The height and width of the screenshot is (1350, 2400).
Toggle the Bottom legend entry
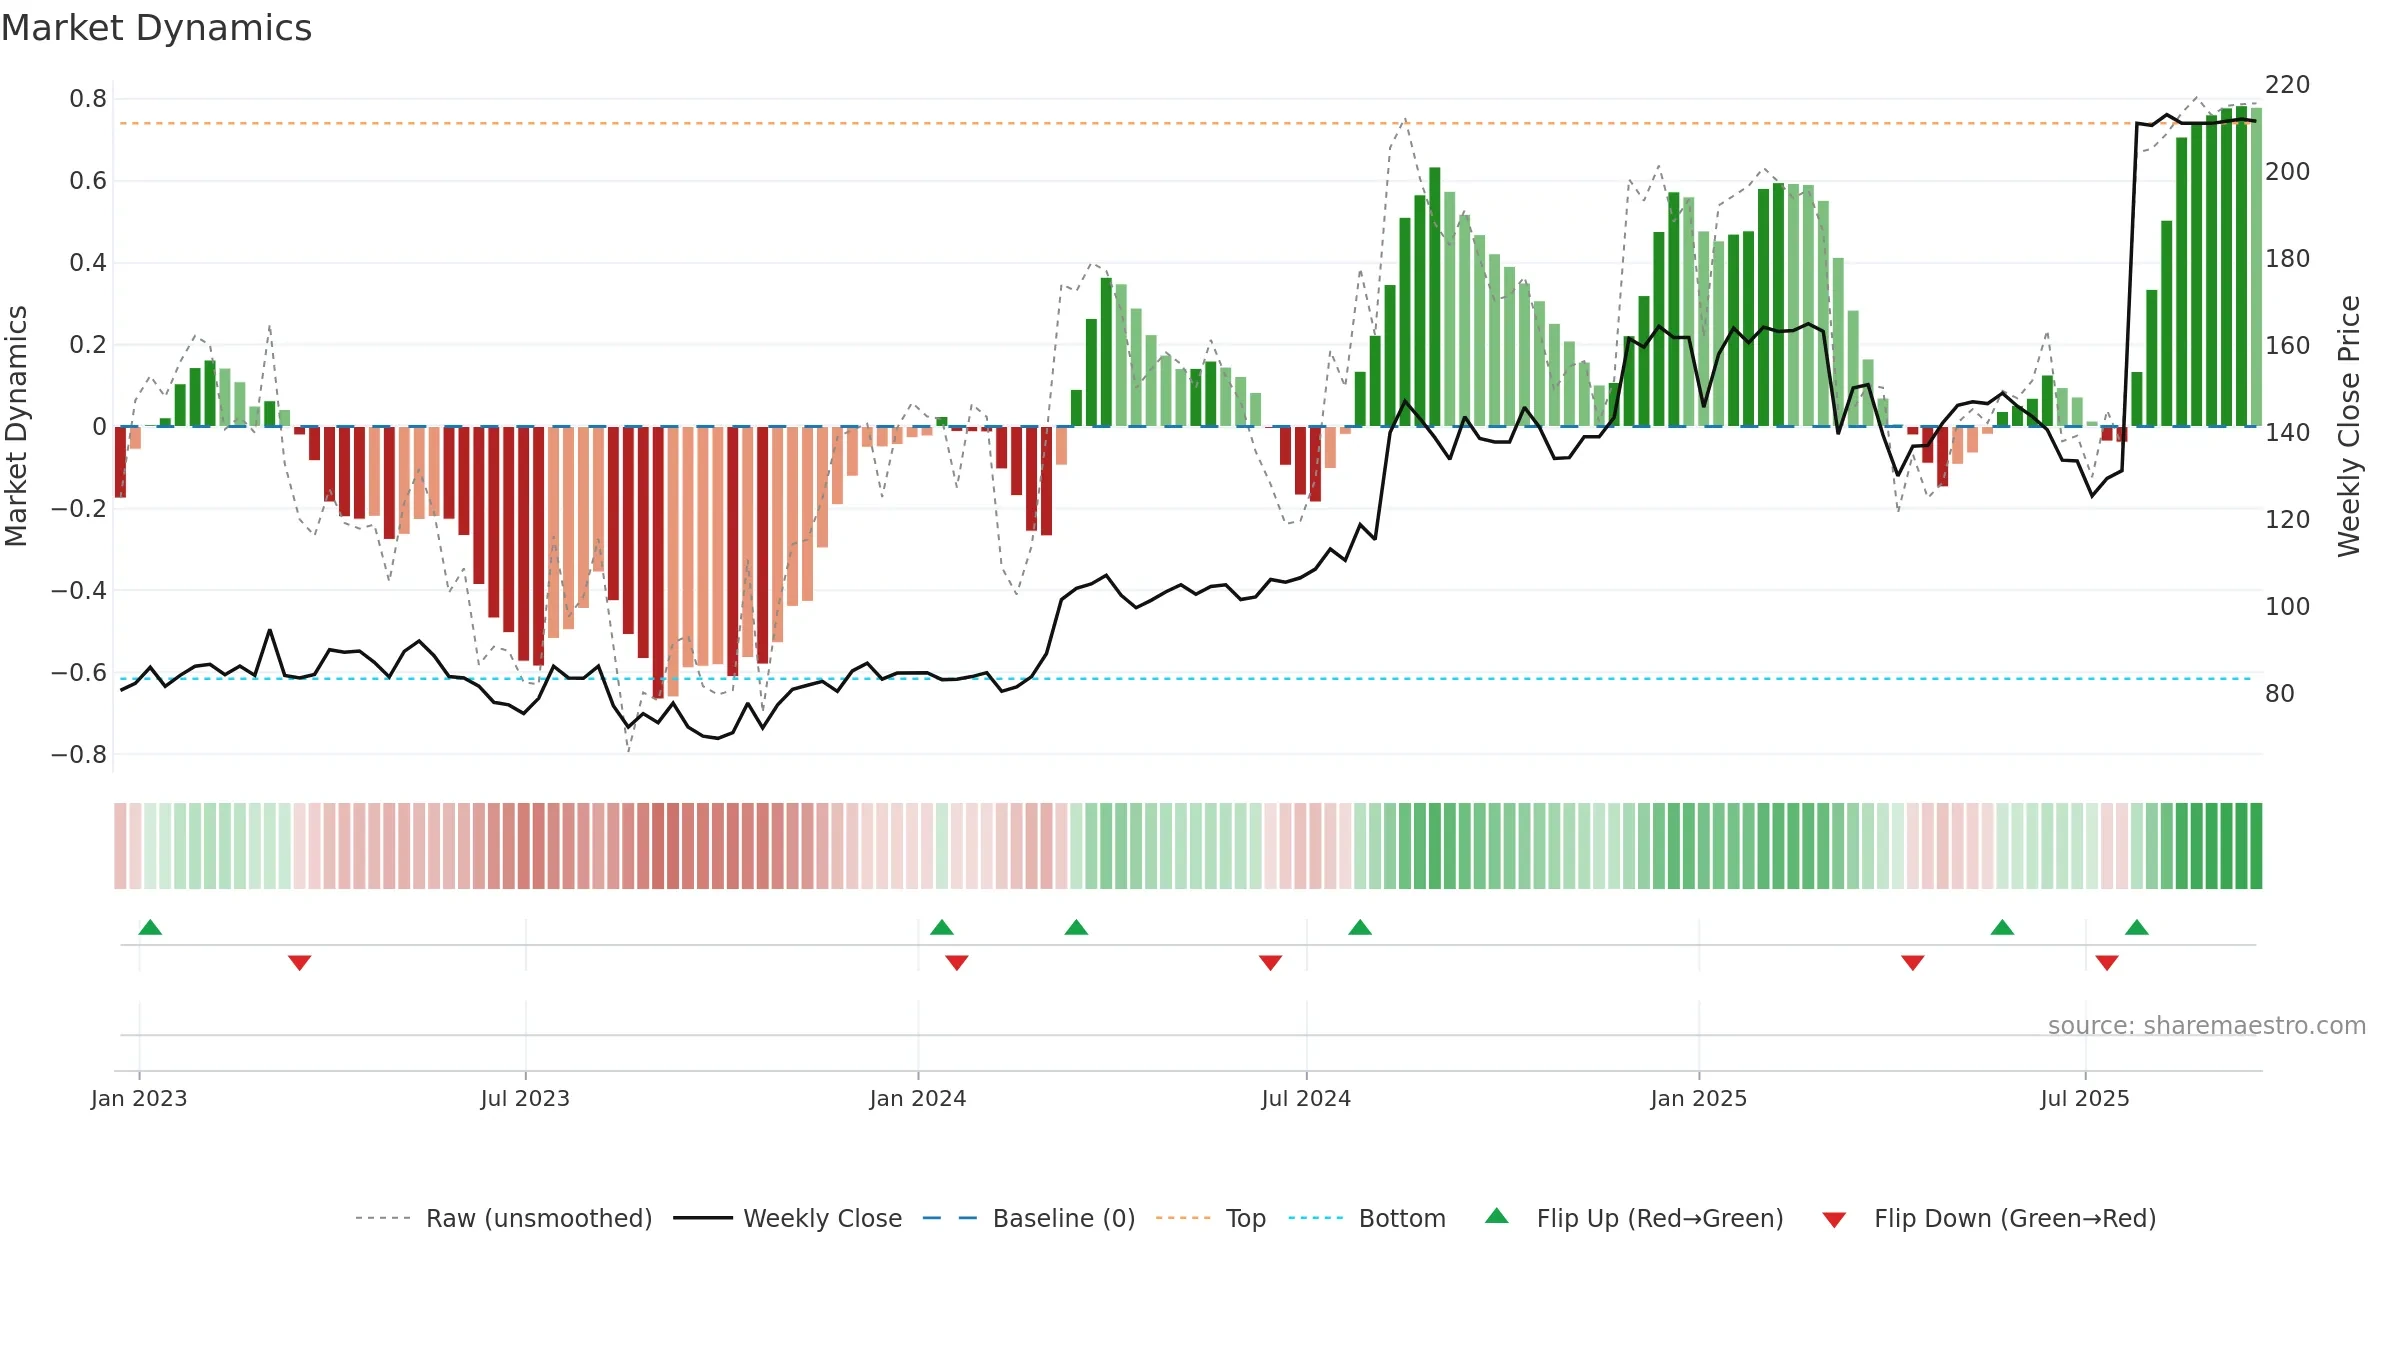point(1367,1218)
